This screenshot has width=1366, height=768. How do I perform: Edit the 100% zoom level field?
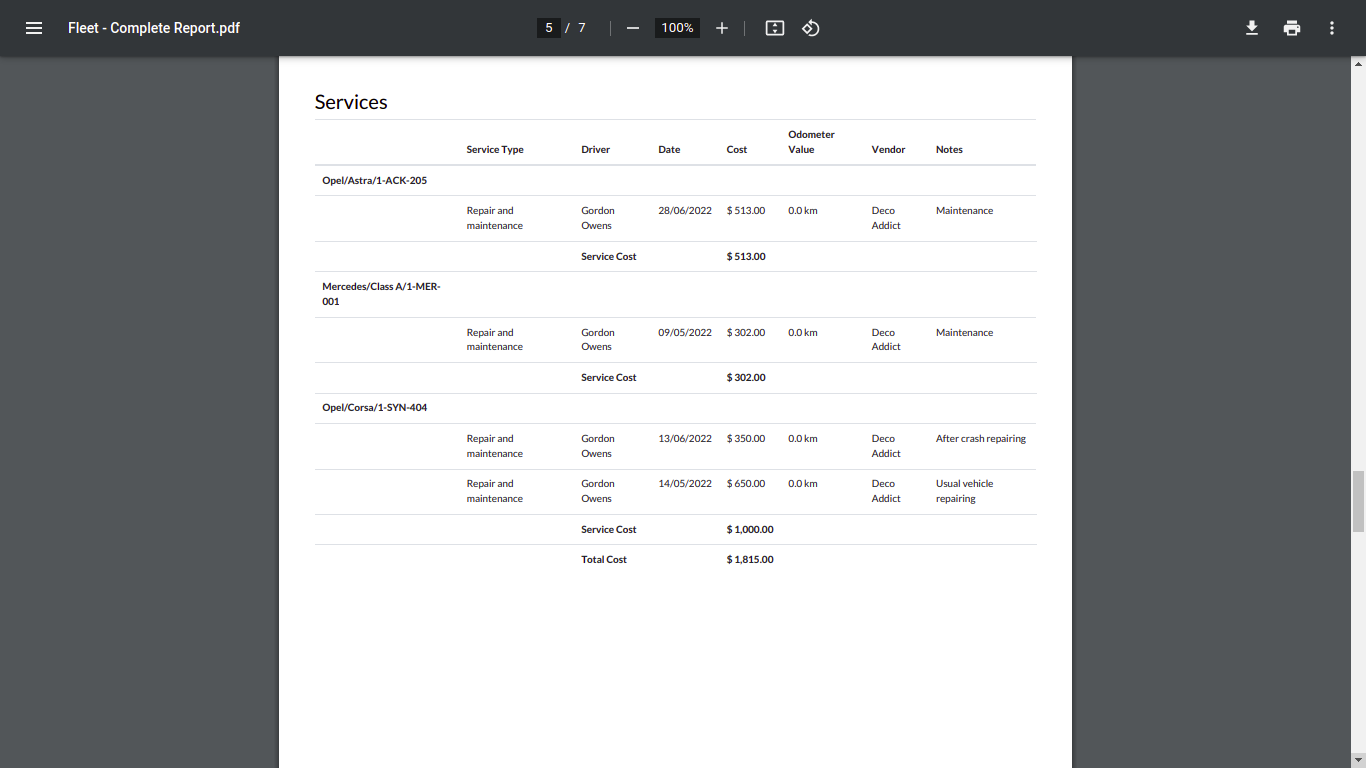click(677, 28)
